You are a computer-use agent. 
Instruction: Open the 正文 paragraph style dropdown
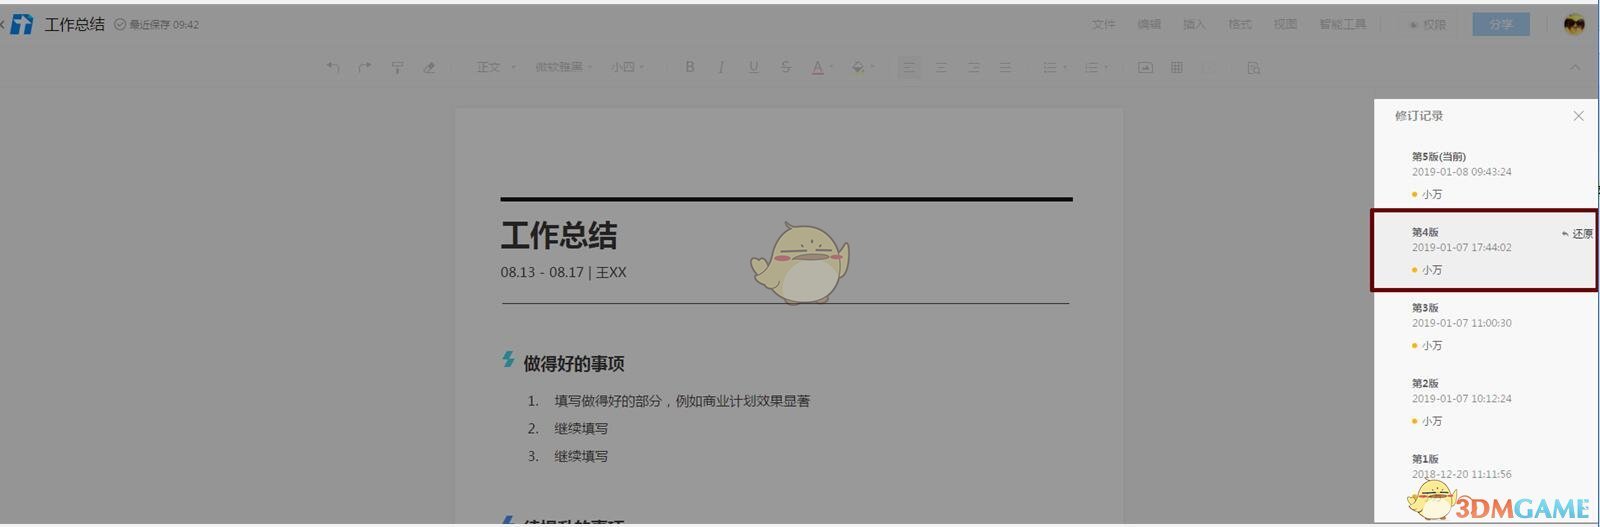click(x=496, y=67)
